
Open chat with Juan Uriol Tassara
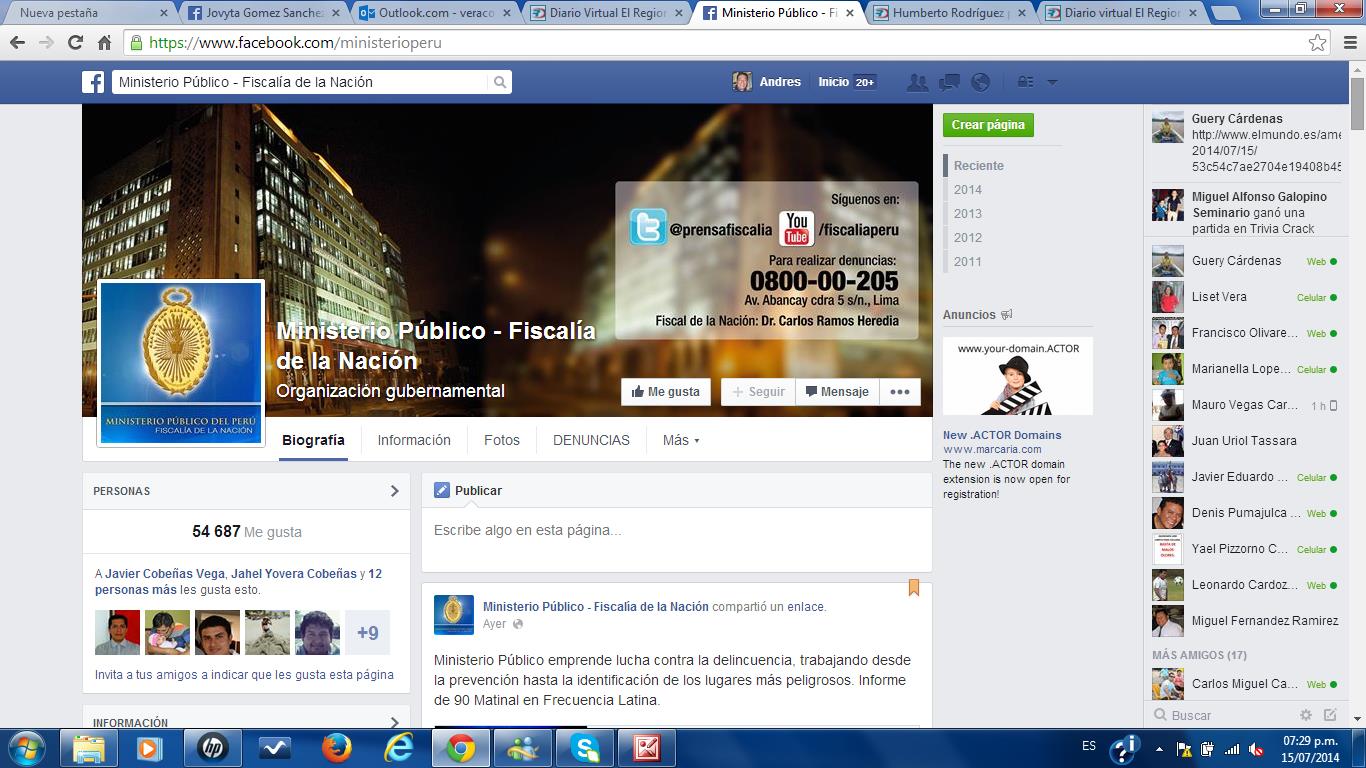(x=1245, y=441)
